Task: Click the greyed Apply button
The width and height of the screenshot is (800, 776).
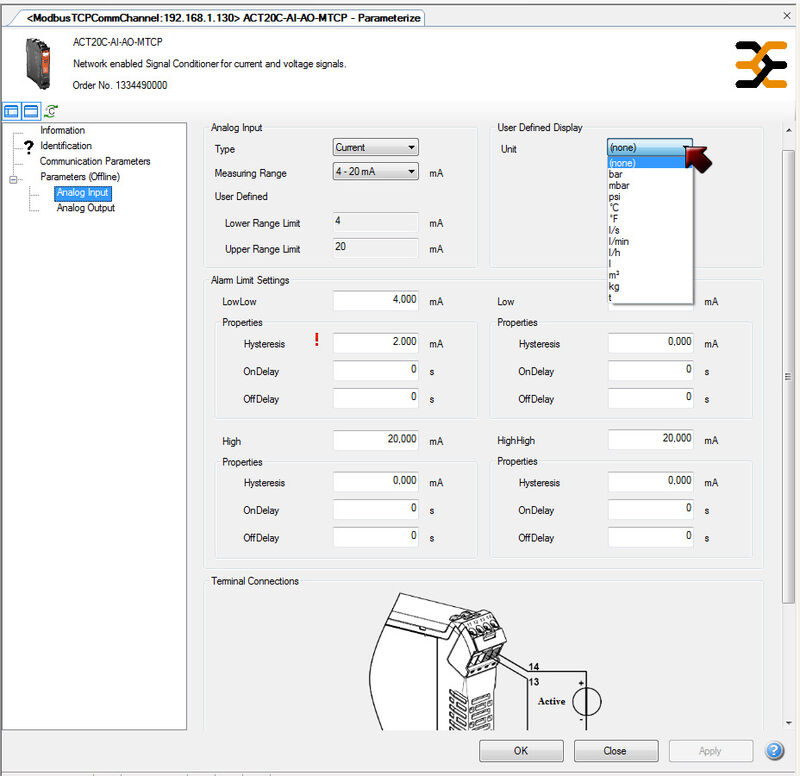Action: coord(710,750)
